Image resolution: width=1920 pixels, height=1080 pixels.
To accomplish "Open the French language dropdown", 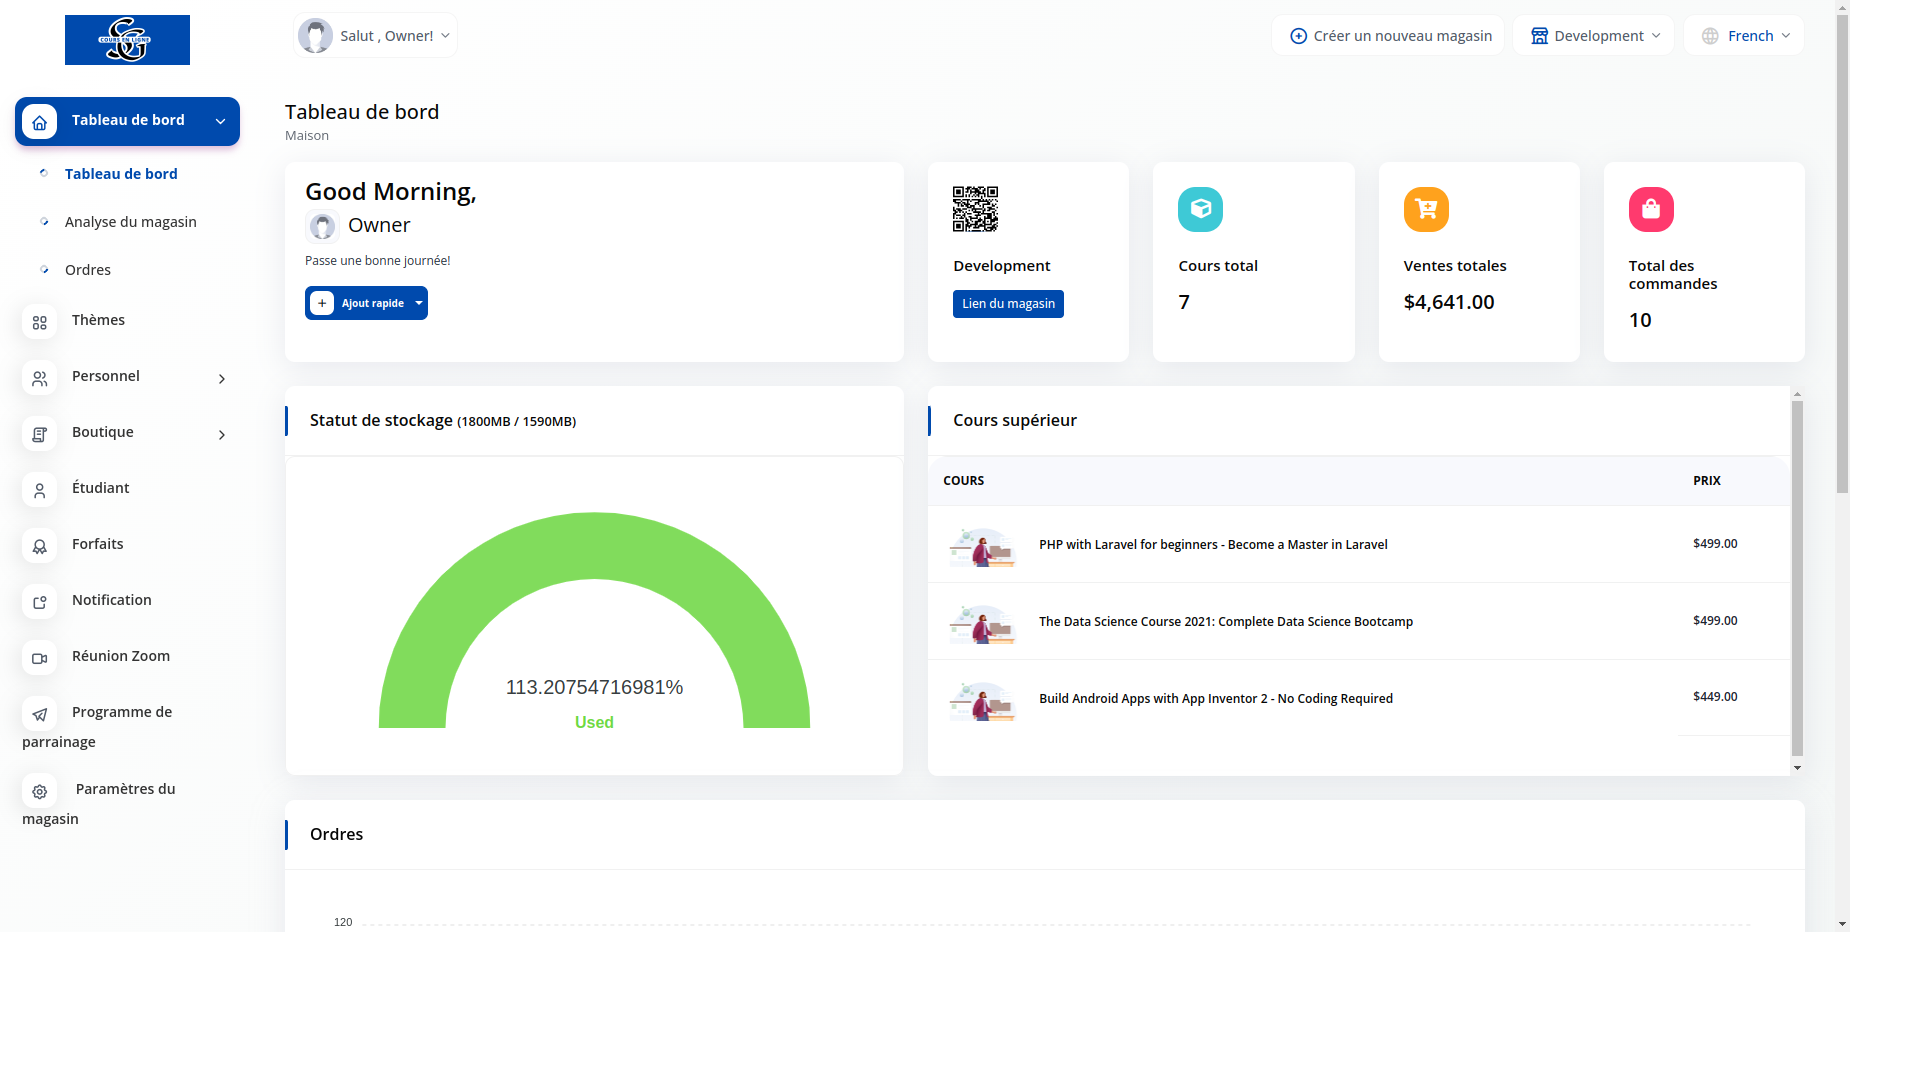I will 1744,36.
